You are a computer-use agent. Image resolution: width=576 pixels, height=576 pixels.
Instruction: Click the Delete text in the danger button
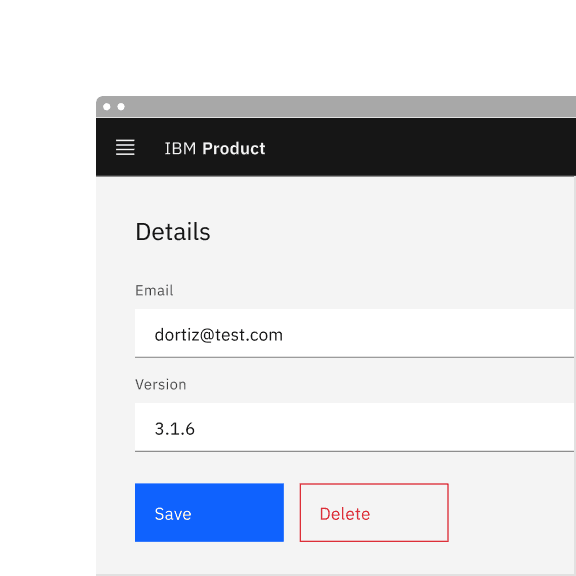345,514
